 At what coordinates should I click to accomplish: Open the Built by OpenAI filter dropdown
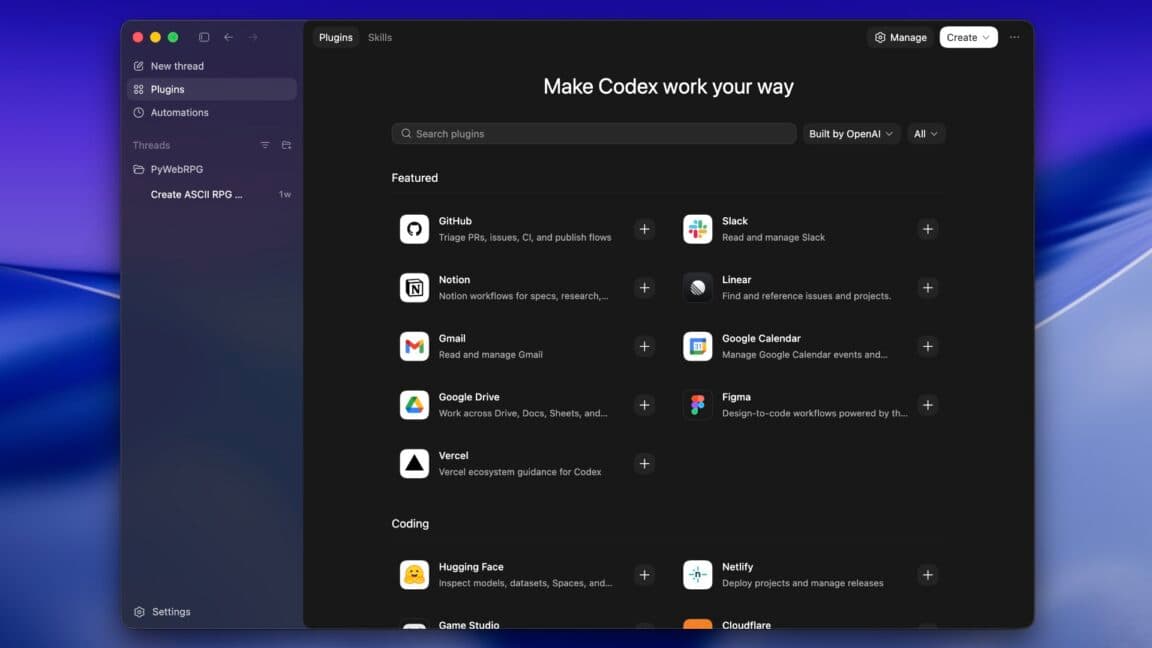851,133
